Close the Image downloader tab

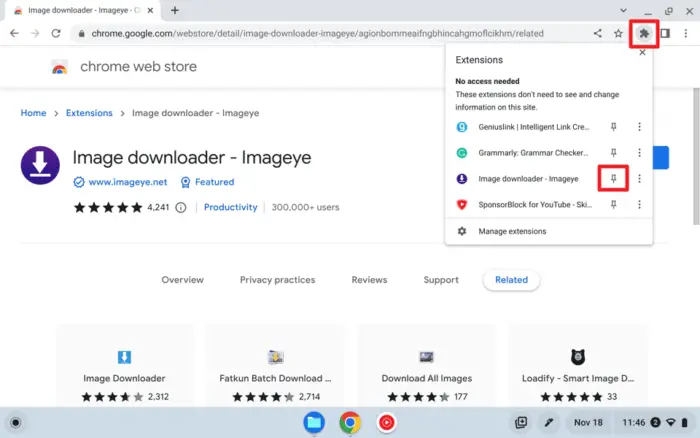[150, 10]
